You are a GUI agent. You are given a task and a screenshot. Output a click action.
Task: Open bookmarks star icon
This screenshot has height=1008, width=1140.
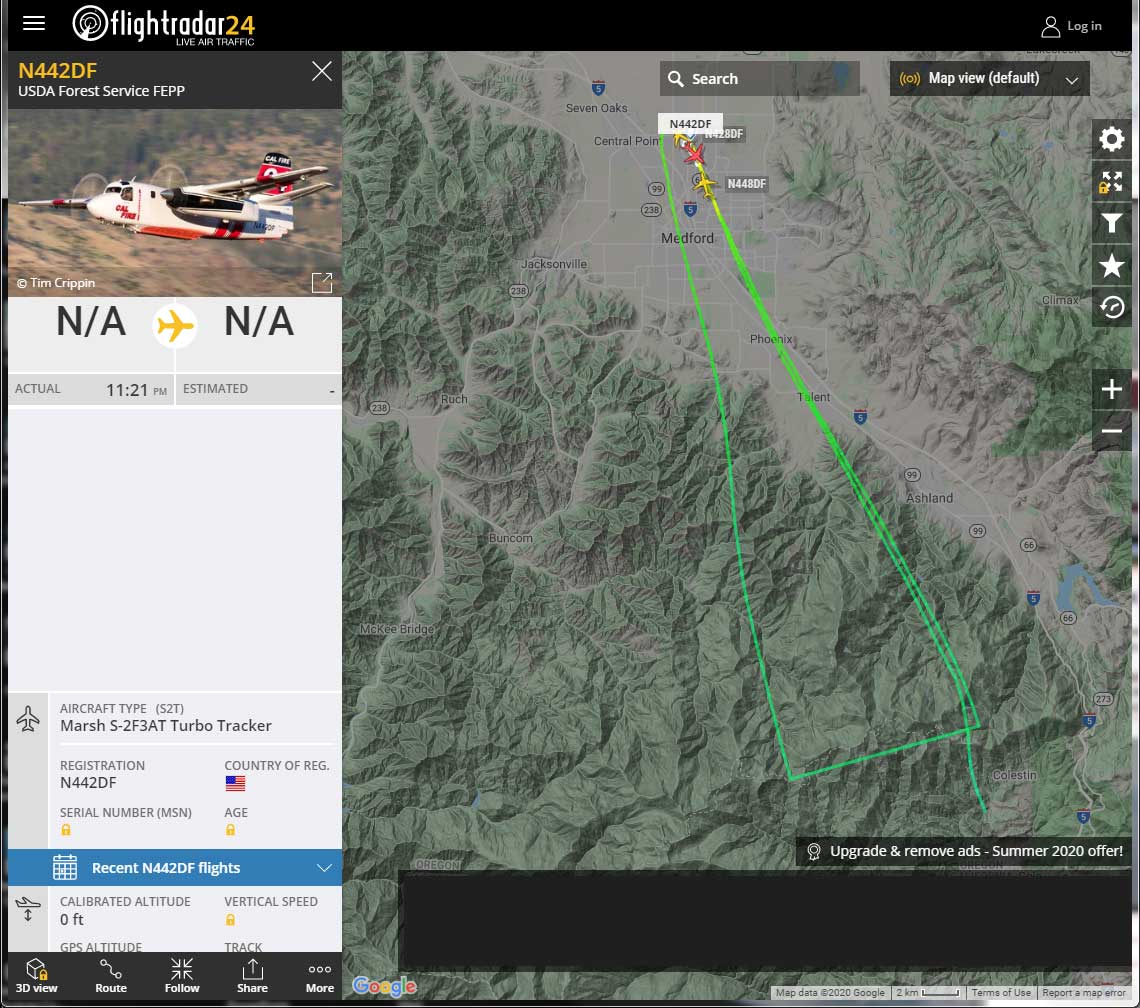tap(1111, 265)
